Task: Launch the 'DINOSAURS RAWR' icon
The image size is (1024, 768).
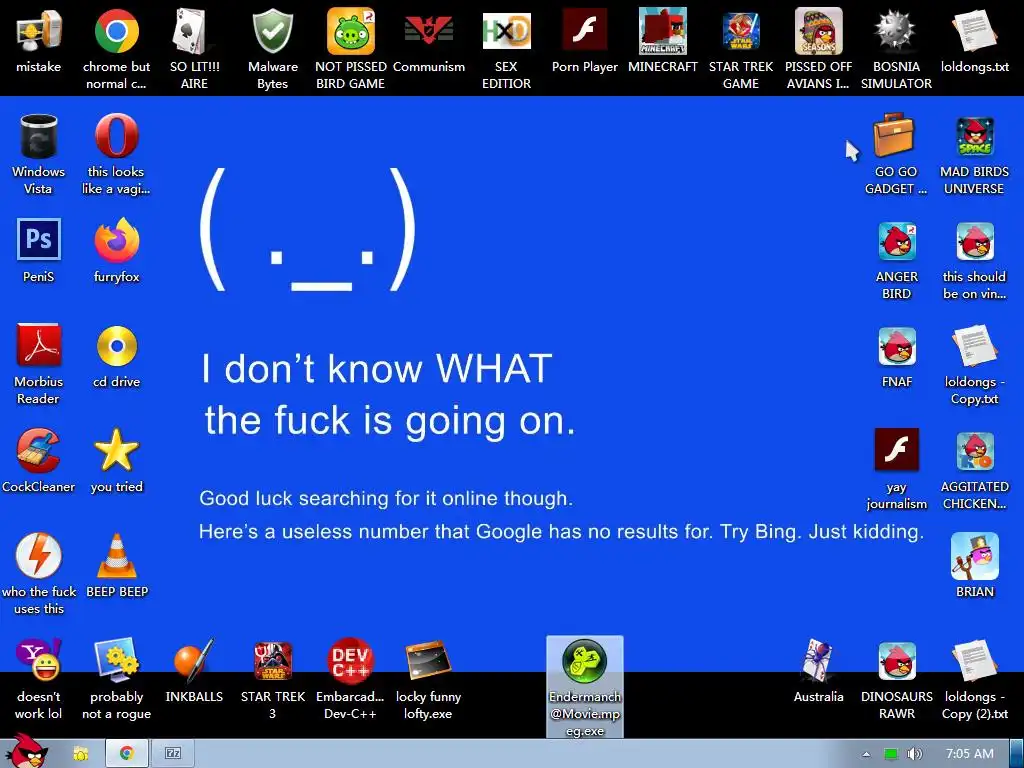Action: coord(897,680)
